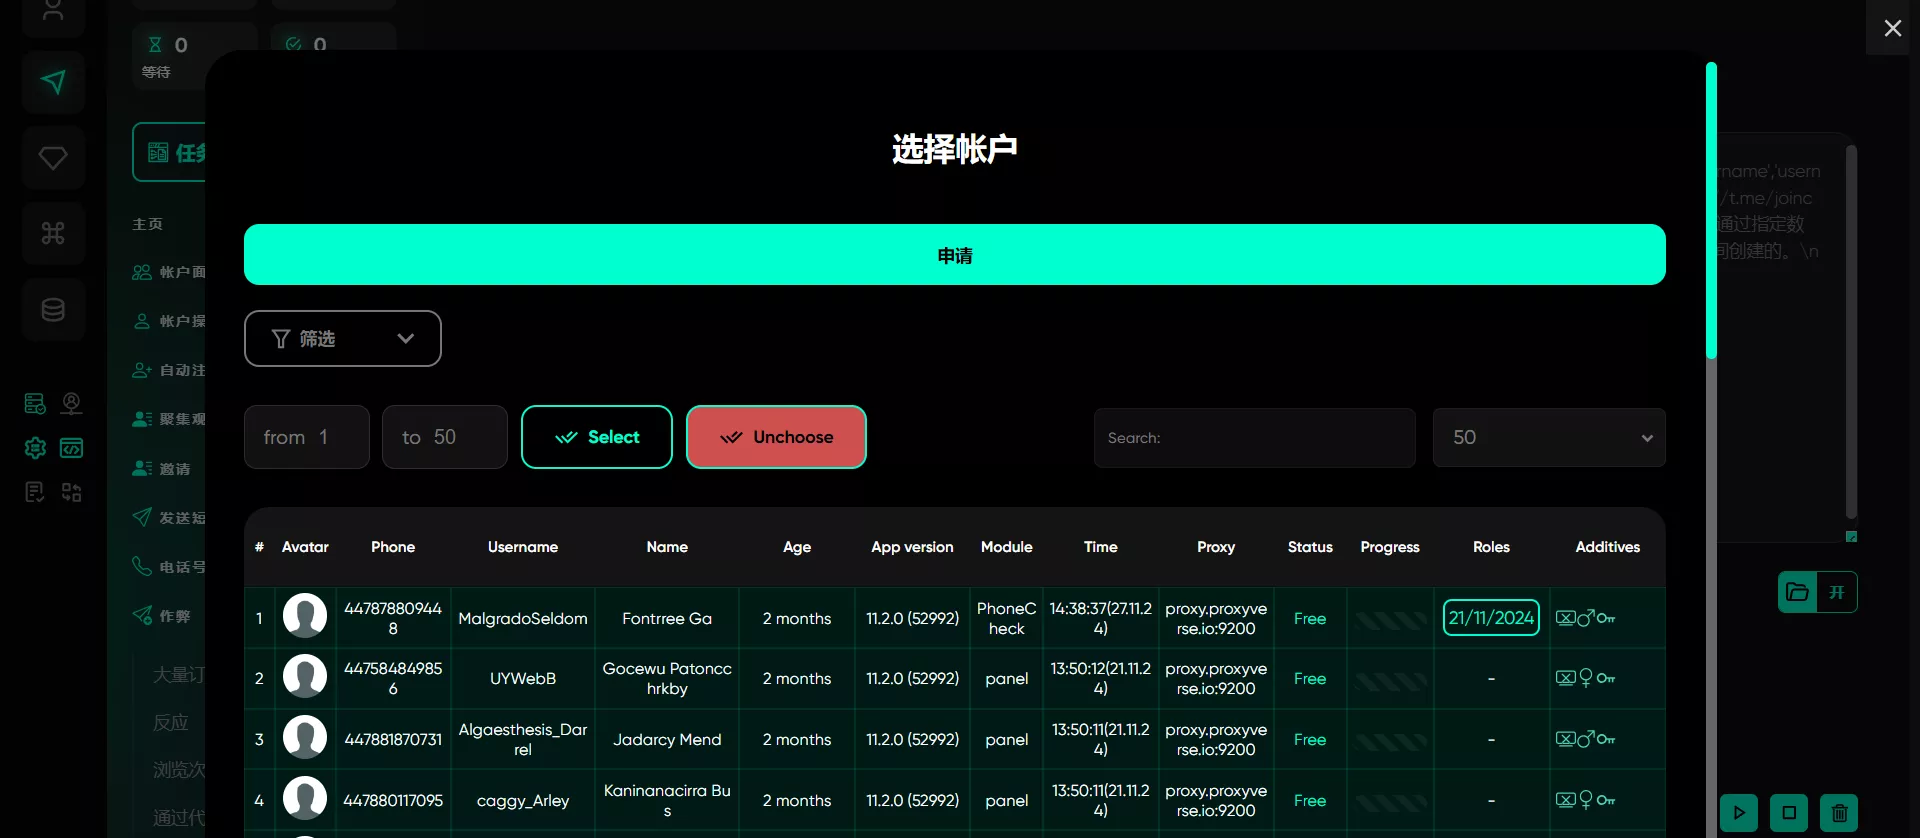Open the gear settings icon in left rail
This screenshot has height=838, width=1920.
click(35, 448)
